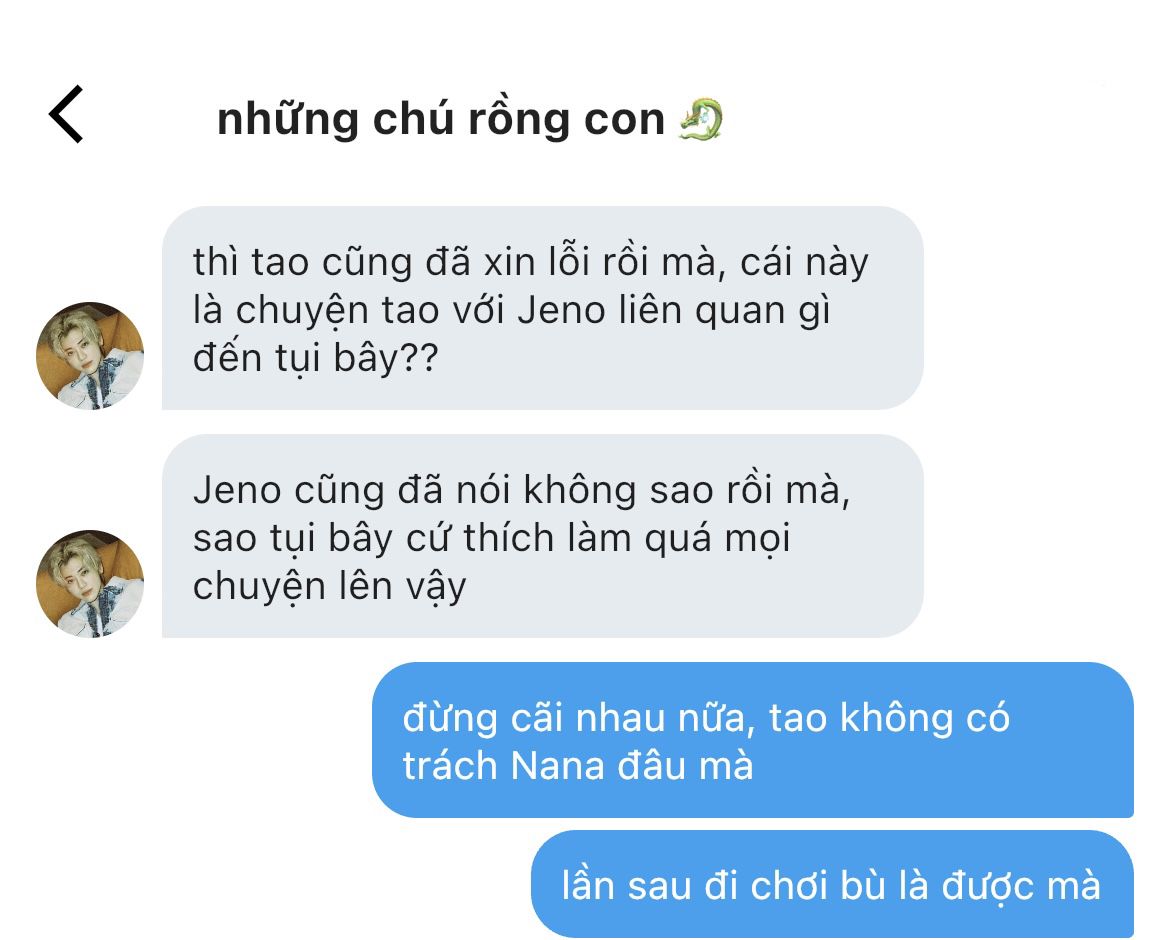This screenshot has width=1169, height=940.
Task: Select the gray message starting "Jeno cũng đã nói"
Action: pos(543,536)
